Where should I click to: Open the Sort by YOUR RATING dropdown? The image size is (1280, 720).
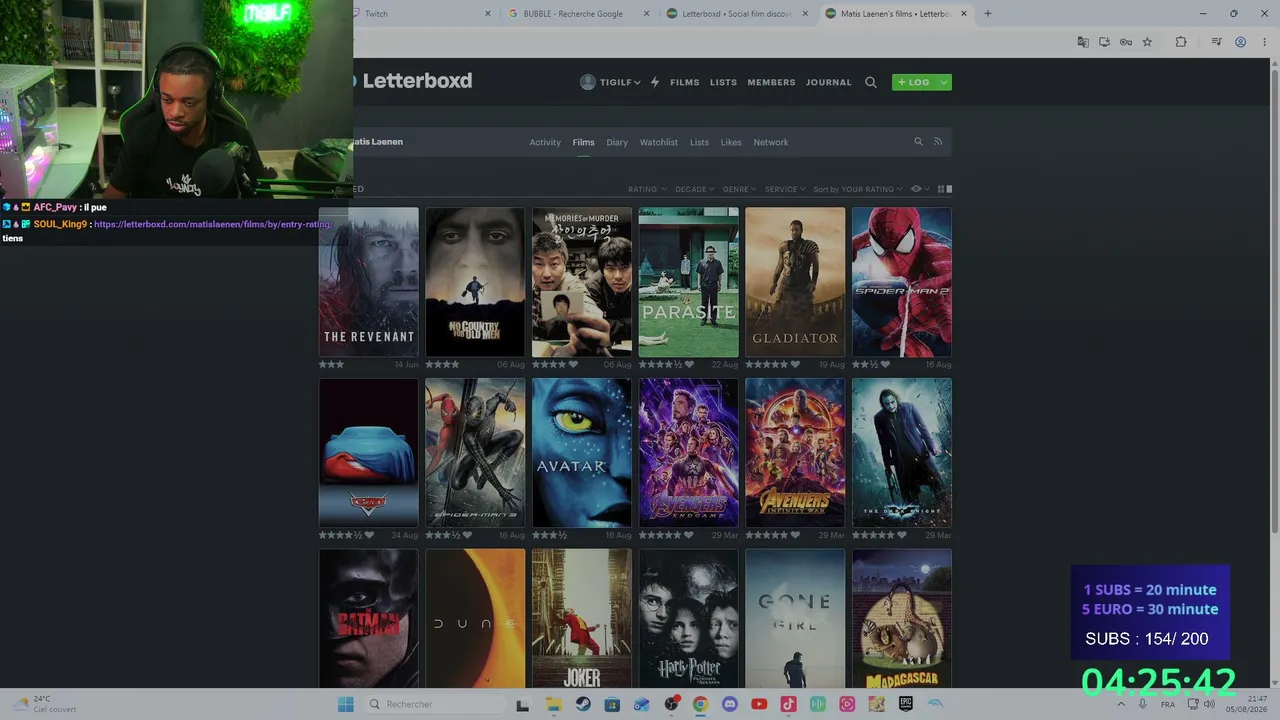[858, 189]
